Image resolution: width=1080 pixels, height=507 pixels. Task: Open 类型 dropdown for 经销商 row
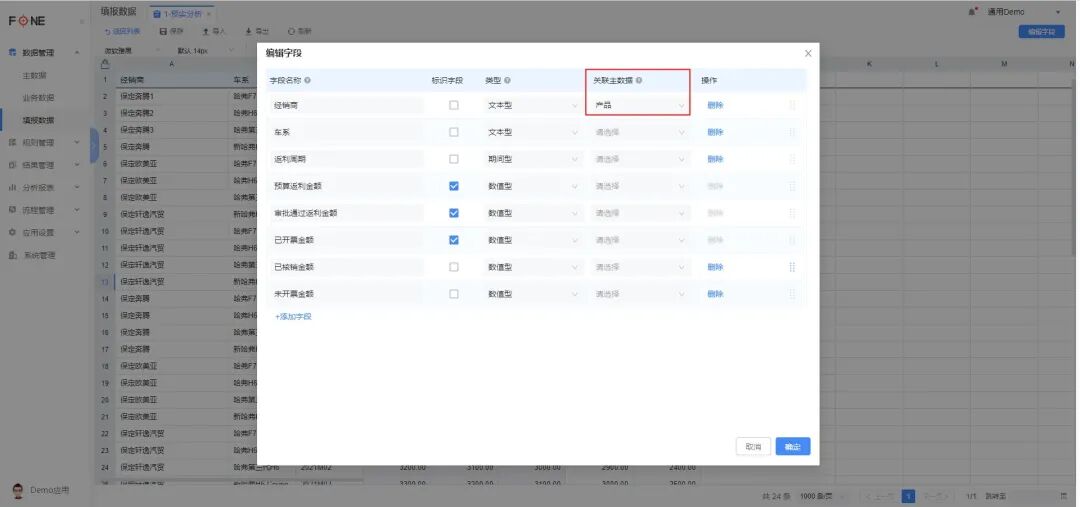pyautogui.click(x=532, y=105)
